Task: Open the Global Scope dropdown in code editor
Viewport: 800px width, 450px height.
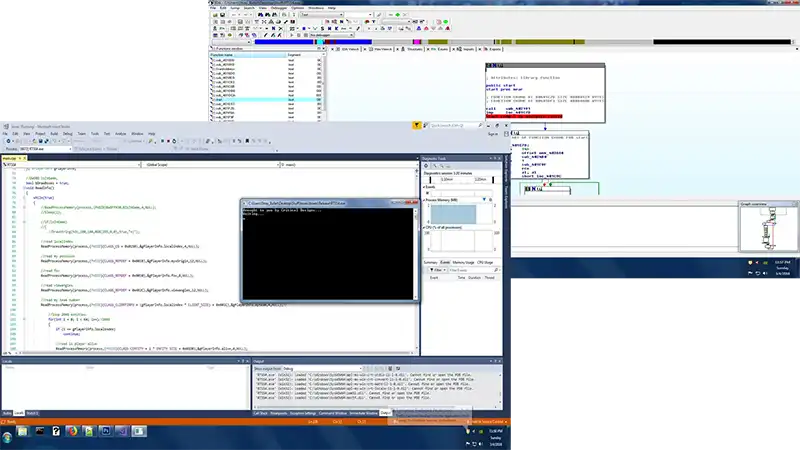Action: click(211, 165)
